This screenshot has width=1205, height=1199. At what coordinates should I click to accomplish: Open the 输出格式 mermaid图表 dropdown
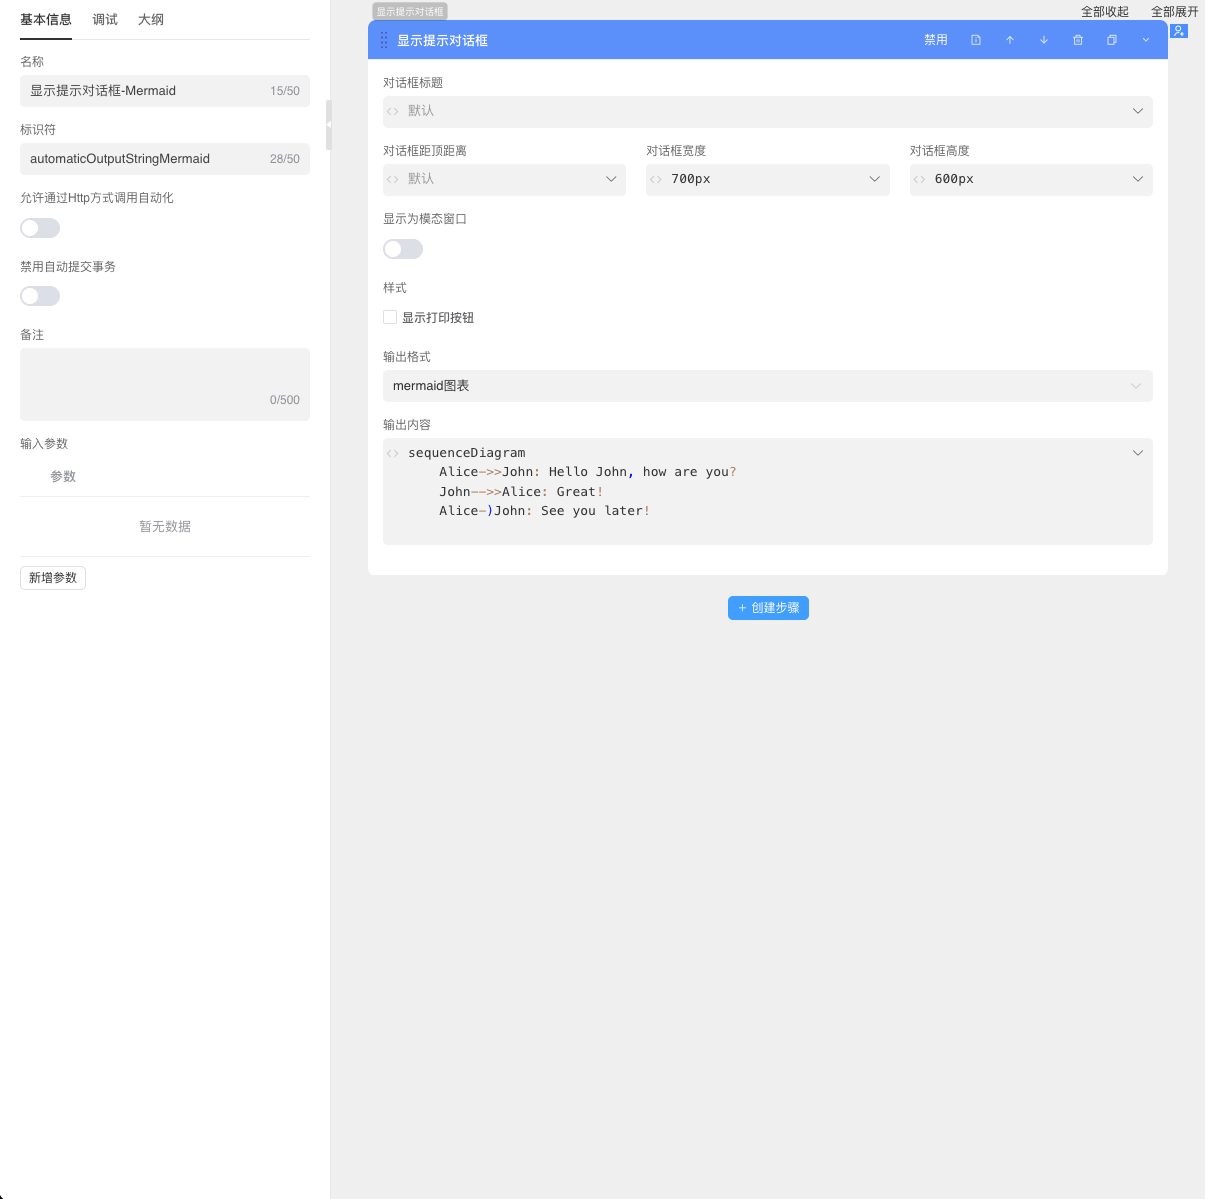point(767,386)
